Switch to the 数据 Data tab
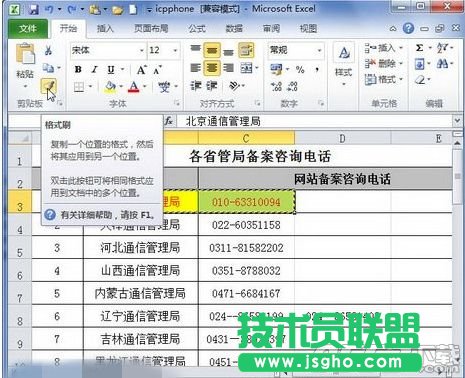Image resolution: width=465 pixels, height=378 pixels. (x=234, y=29)
